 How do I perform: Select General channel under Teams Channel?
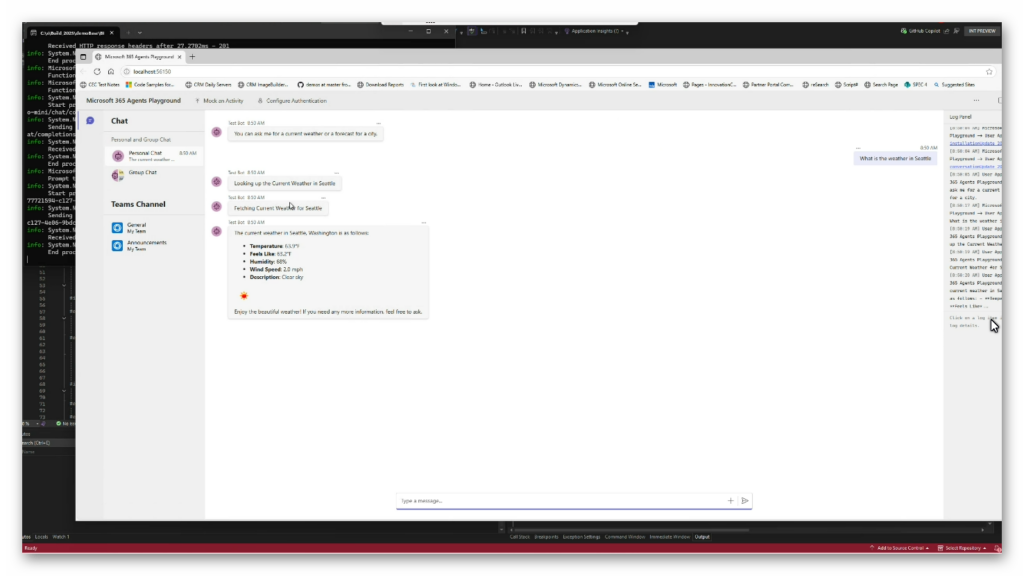pyautogui.click(x=154, y=227)
